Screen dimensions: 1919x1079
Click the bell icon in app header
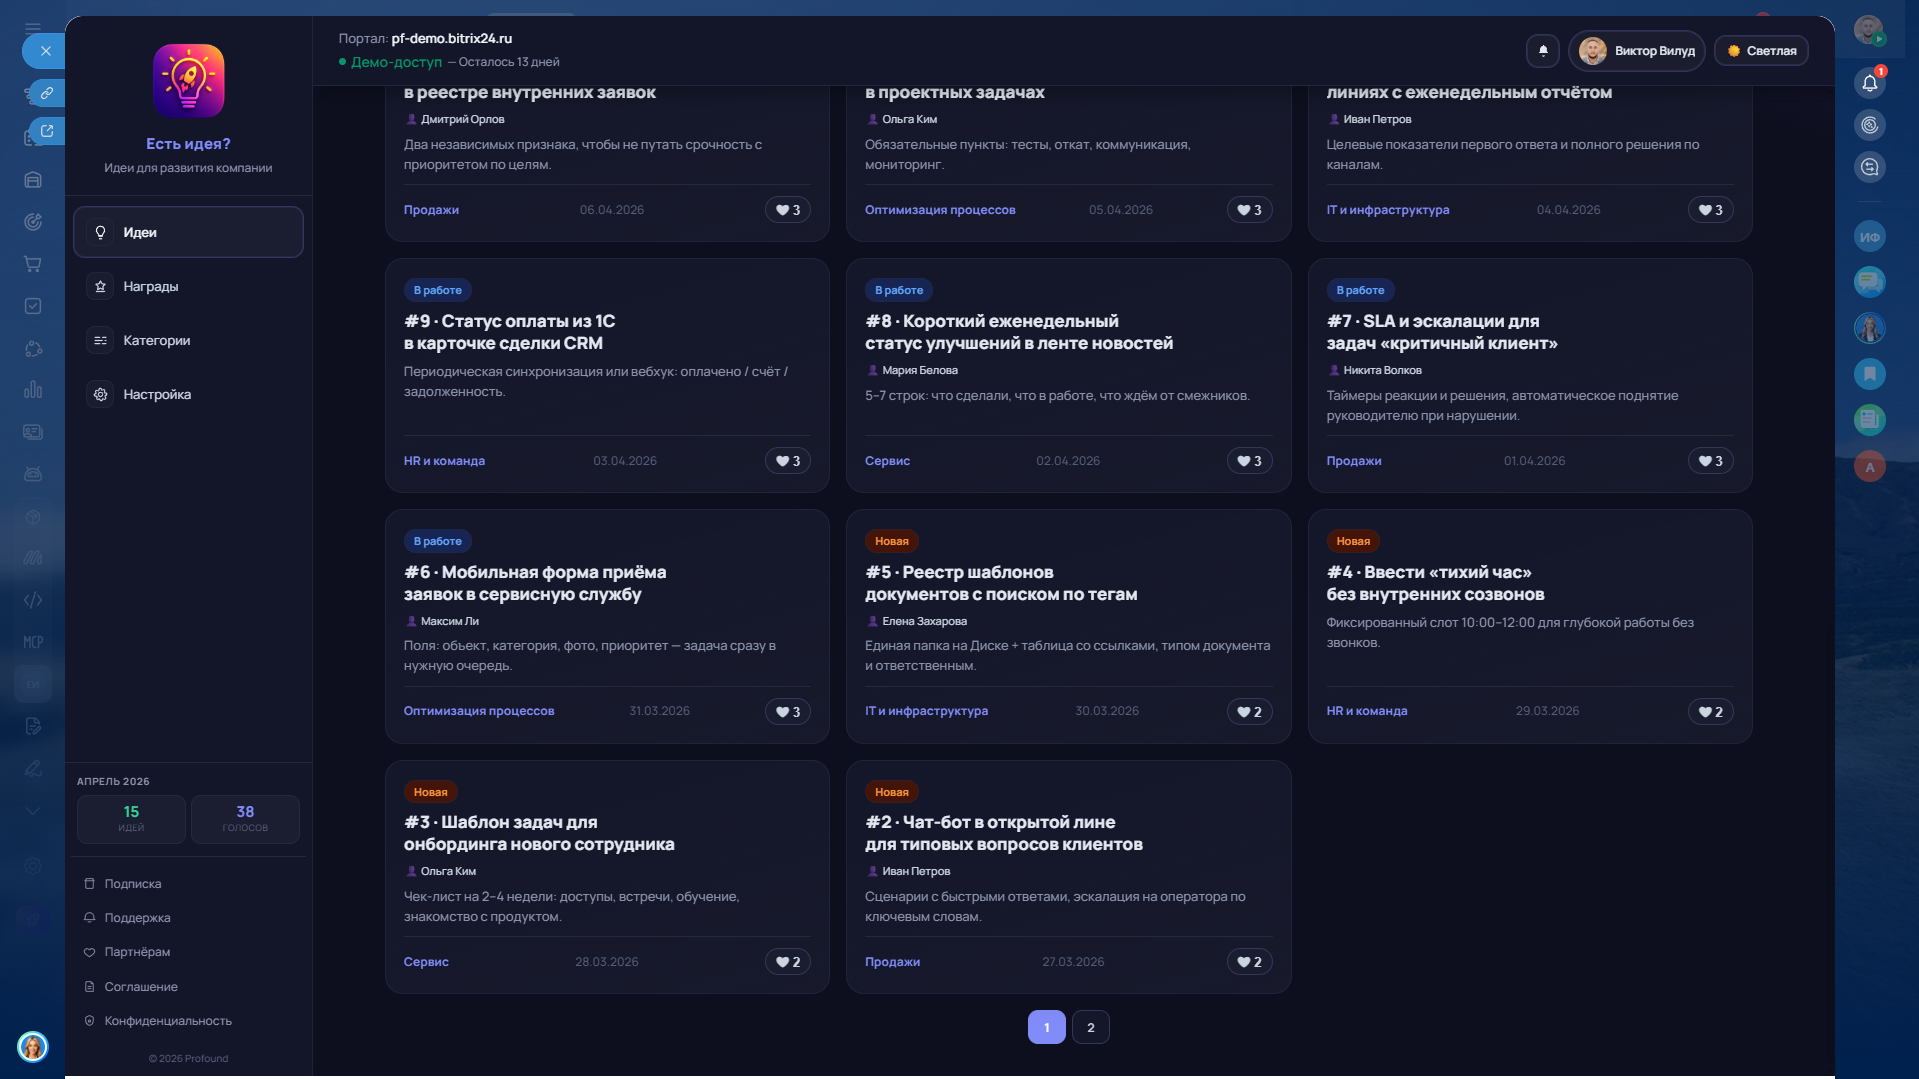(1543, 51)
